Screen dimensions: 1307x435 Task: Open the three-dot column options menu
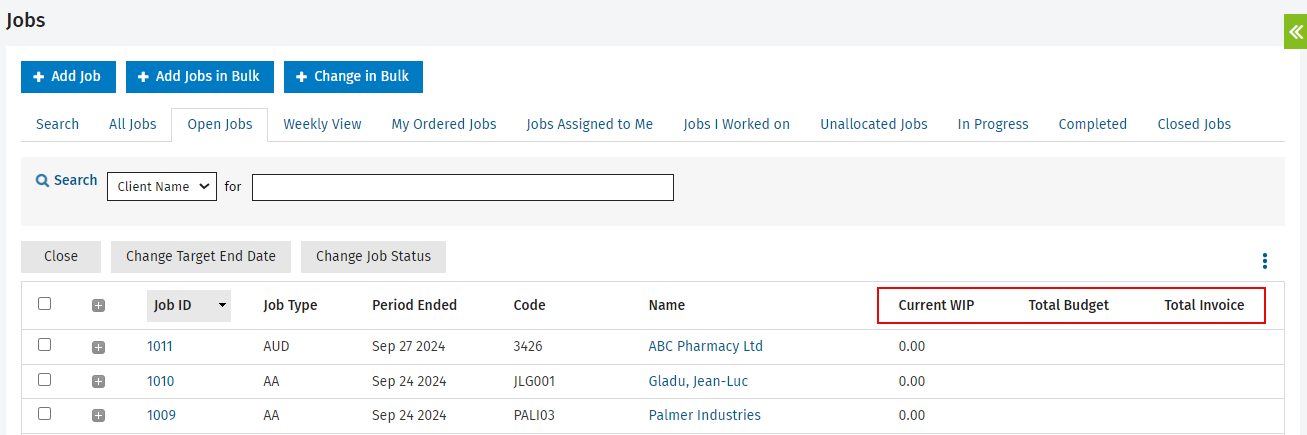(x=1265, y=261)
